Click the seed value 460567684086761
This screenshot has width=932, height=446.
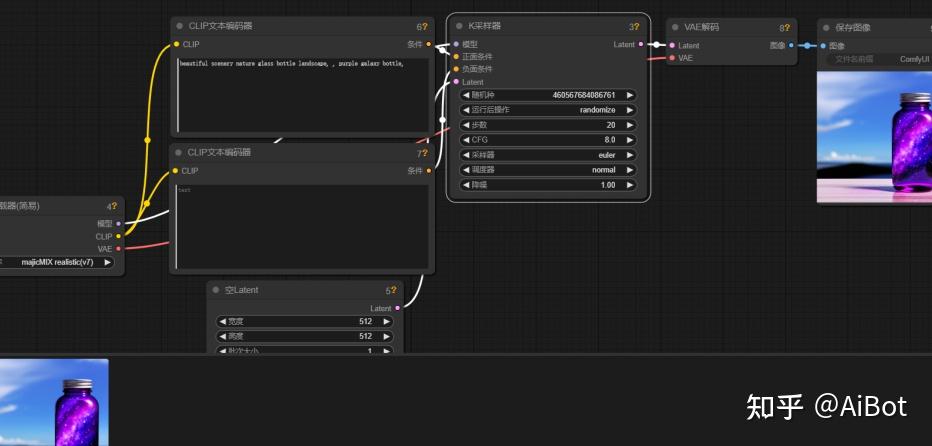[584, 95]
